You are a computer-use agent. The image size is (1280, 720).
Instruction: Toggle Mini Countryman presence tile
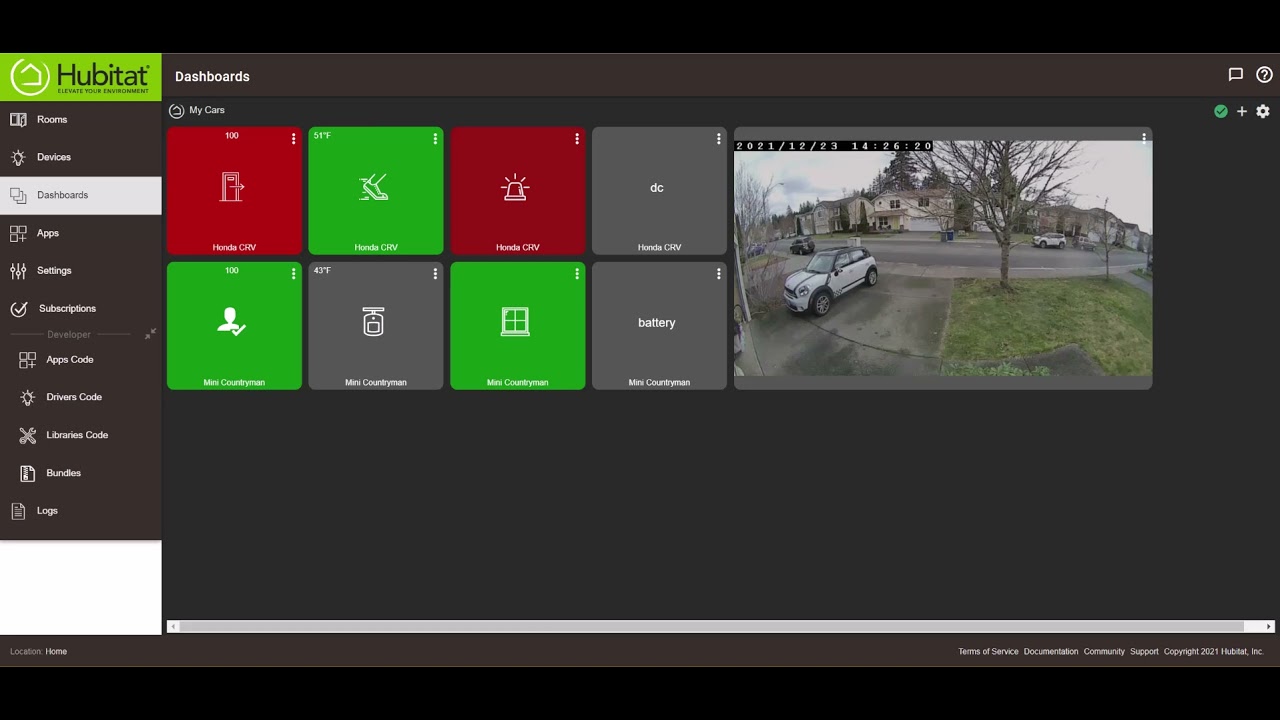pos(234,325)
